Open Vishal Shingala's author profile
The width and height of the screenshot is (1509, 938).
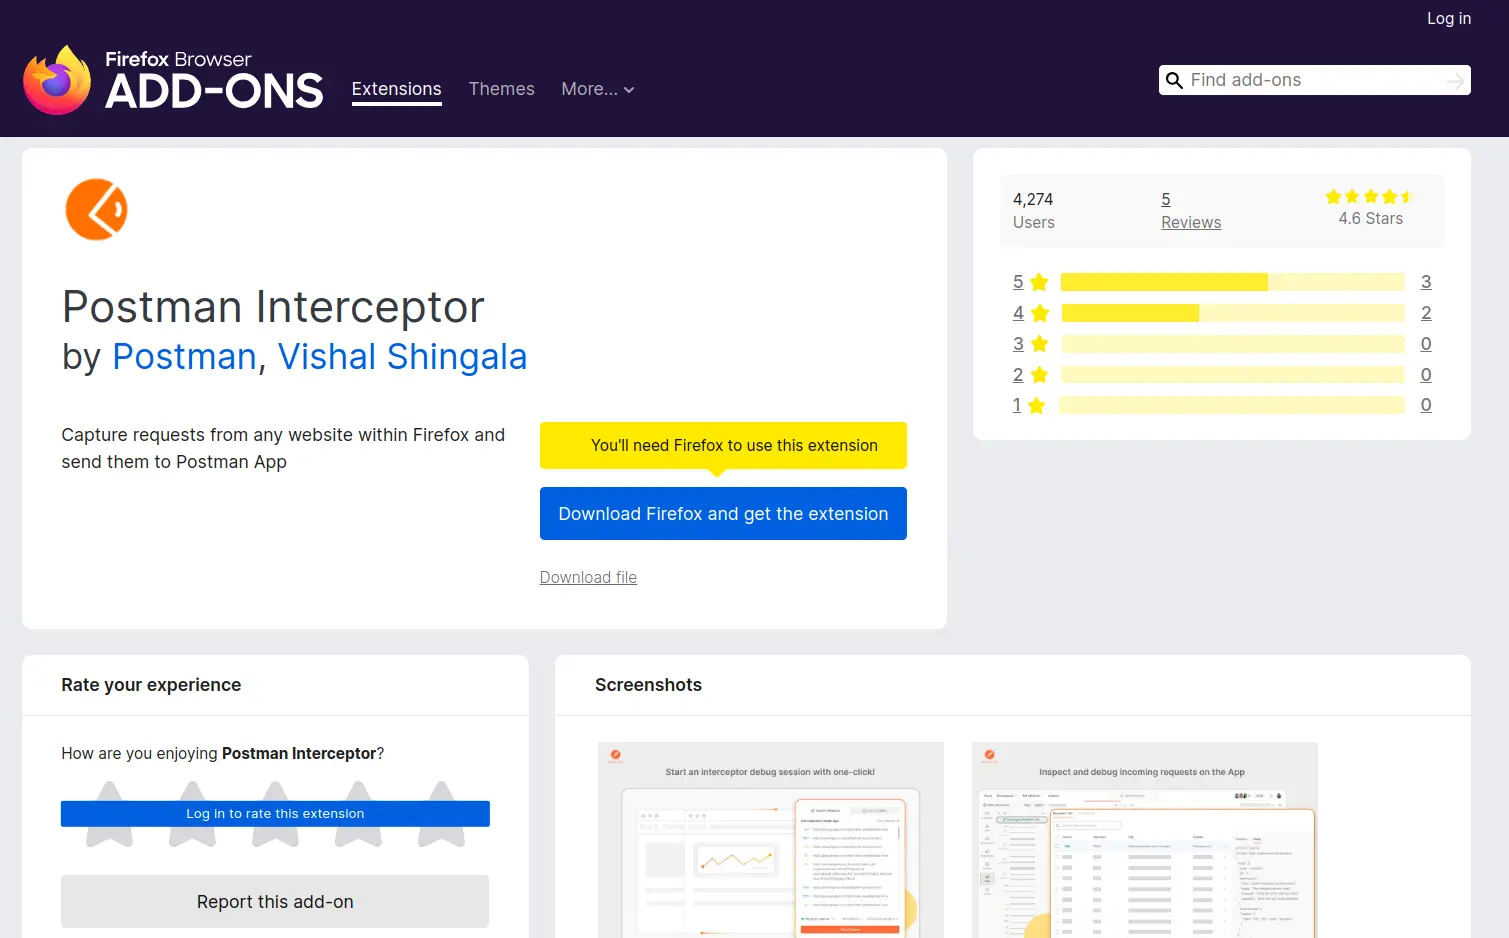[402, 357]
